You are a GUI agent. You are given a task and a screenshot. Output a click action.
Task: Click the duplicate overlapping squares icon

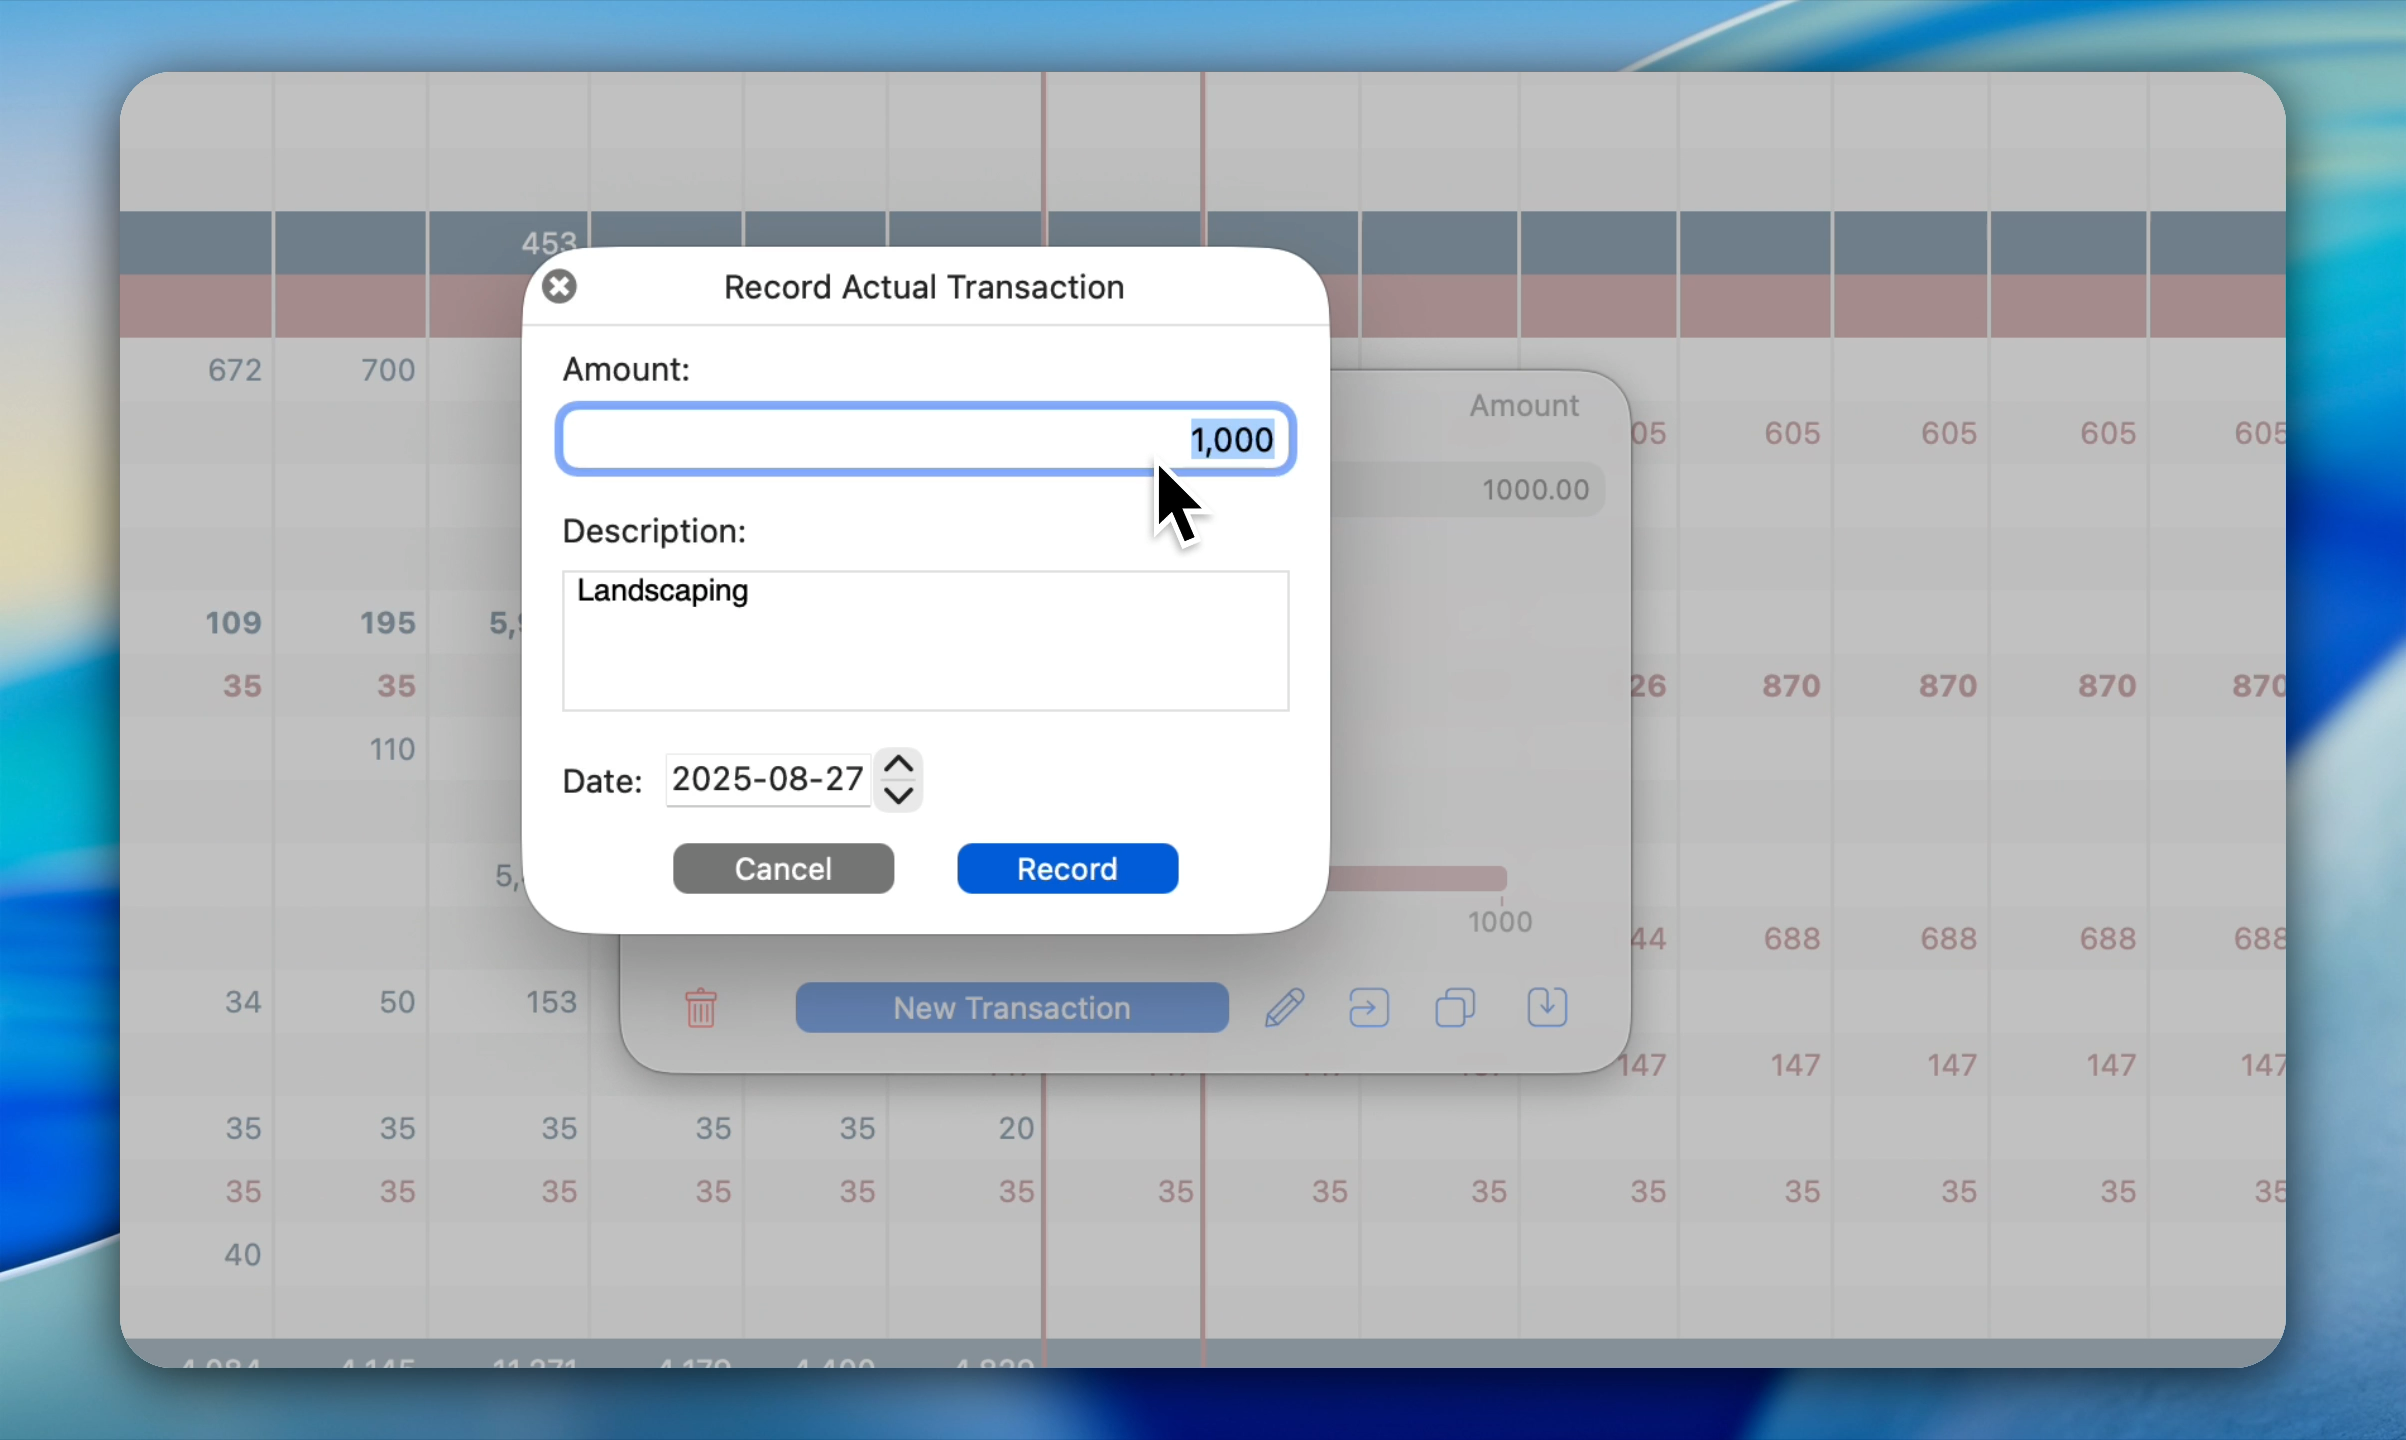point(1455,1007)
